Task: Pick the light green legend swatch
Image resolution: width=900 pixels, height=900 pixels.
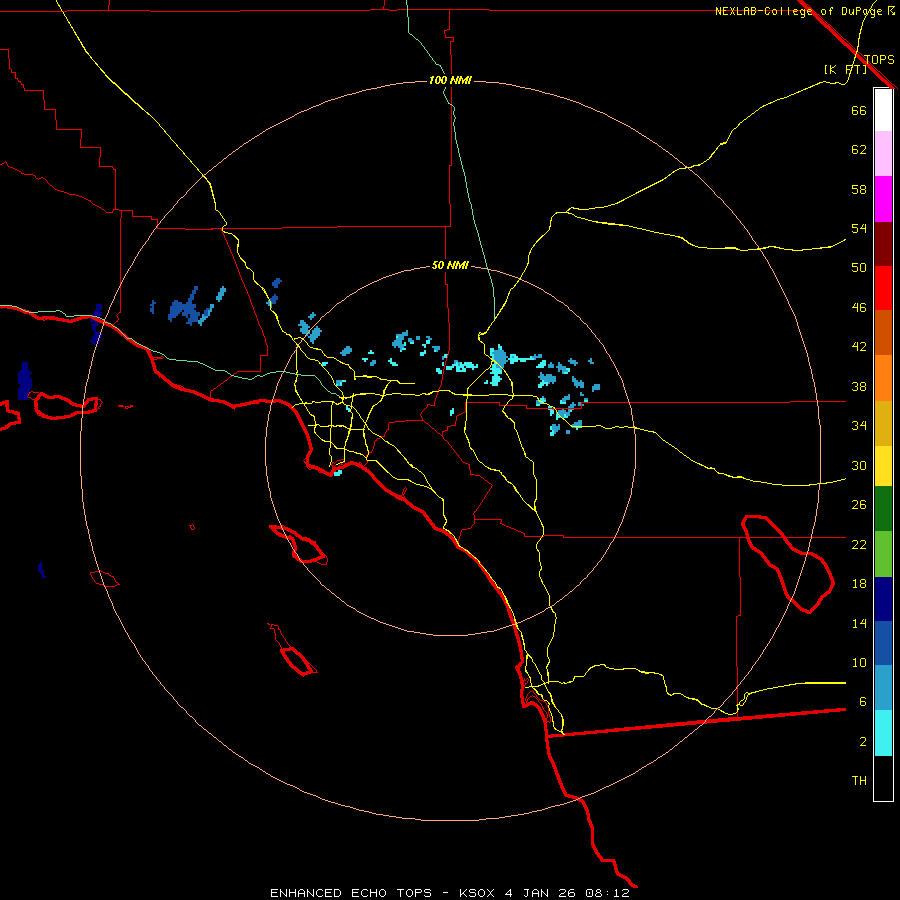Action: [883, 554]
